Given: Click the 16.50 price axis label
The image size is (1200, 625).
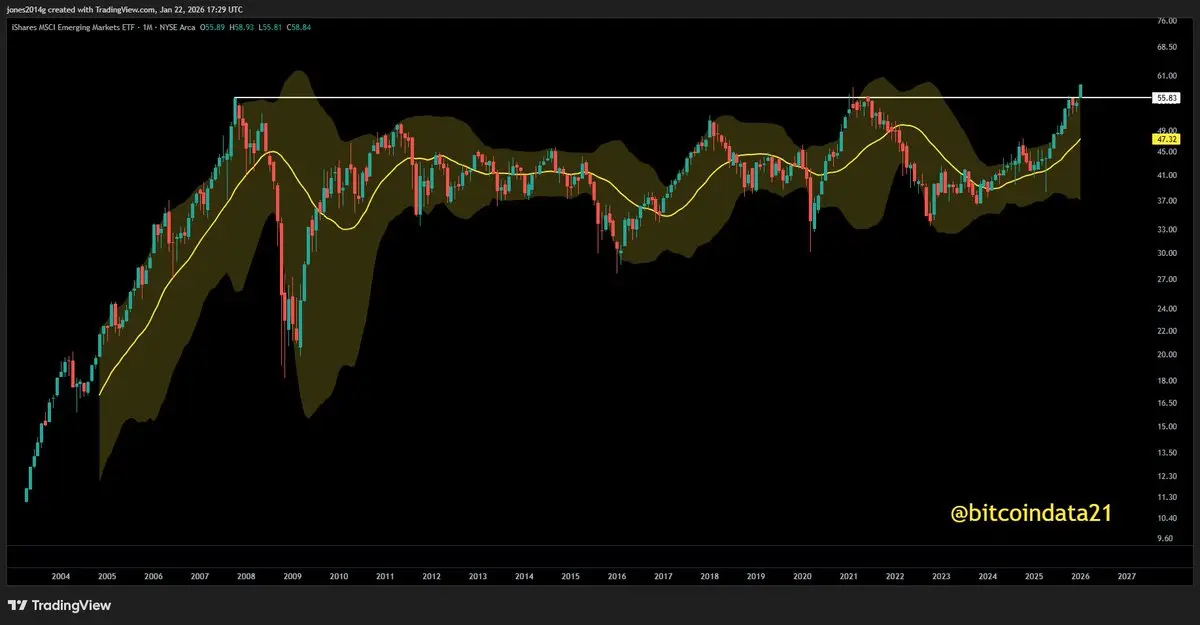Looking at the screenshot, I should [1166, 402].
